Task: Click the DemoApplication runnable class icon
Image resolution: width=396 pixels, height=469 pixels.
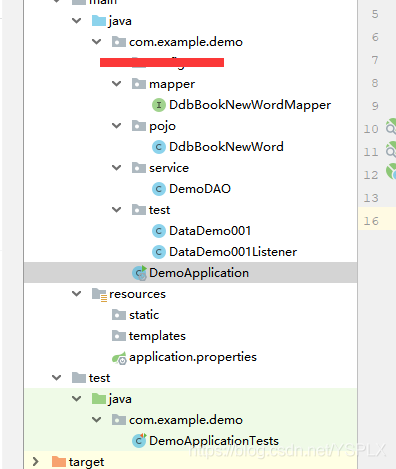Action: click(x=139, y=273)
